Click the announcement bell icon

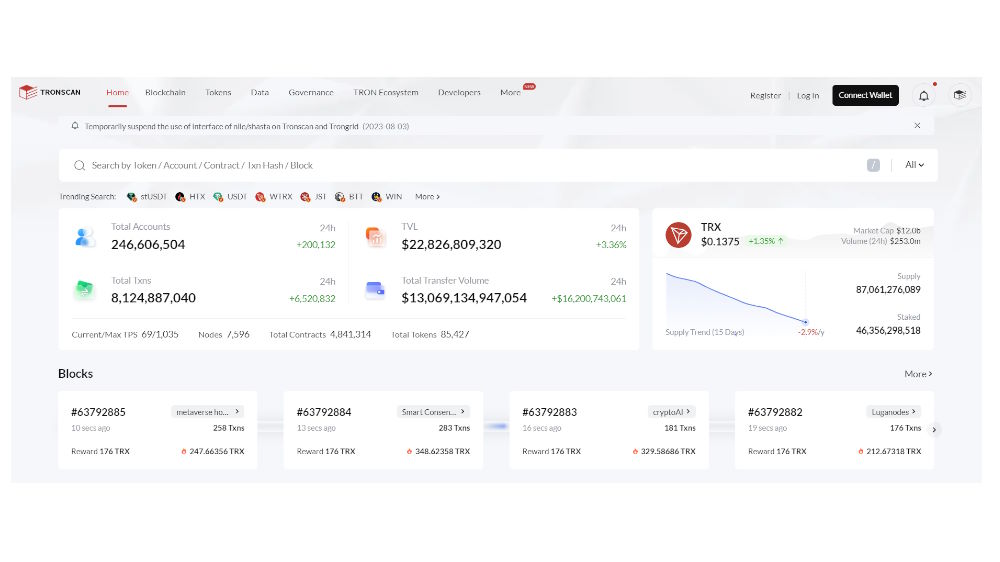[75, 126]
